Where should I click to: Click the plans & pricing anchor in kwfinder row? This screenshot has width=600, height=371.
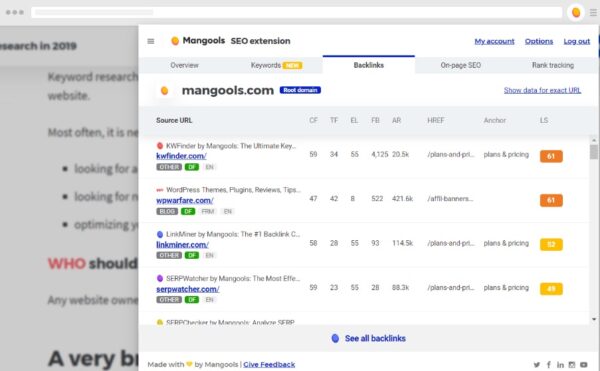(506, 155)
